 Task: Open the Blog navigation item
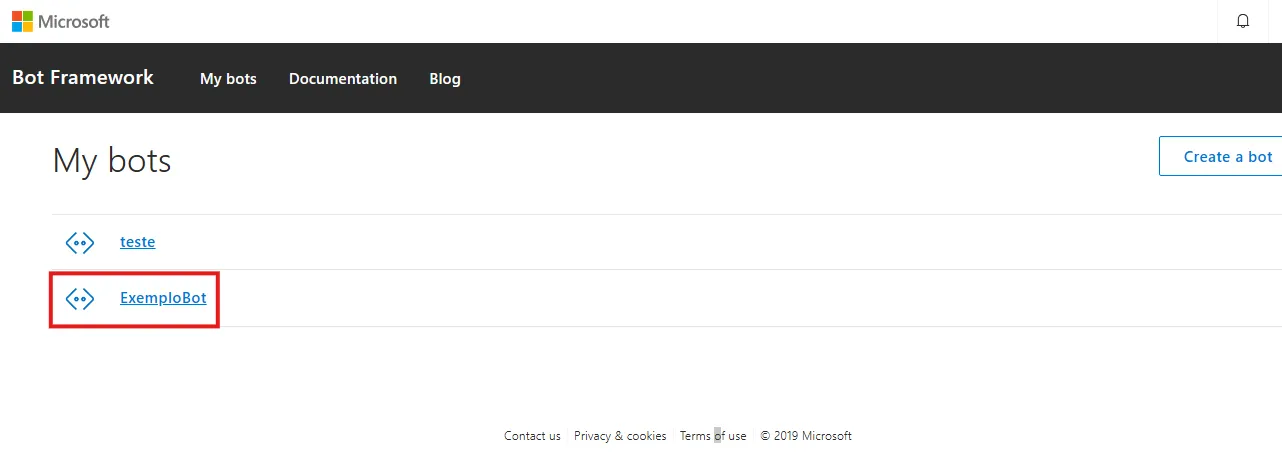(445, 78)
